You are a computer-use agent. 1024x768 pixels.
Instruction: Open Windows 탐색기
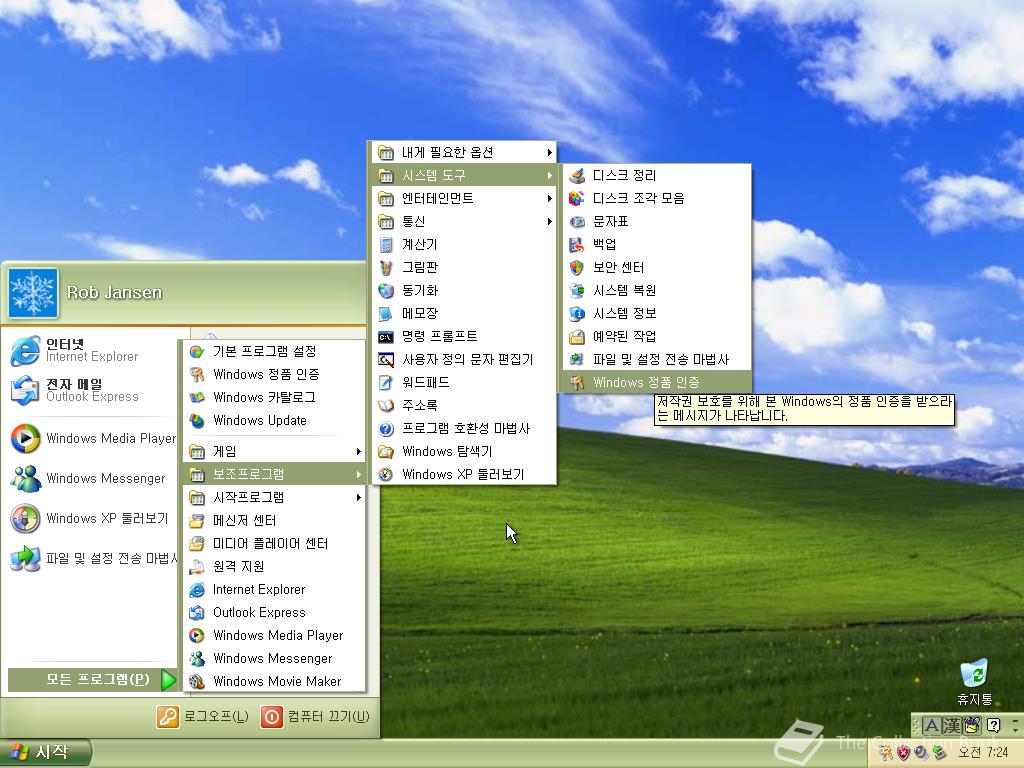pos(464,451)
